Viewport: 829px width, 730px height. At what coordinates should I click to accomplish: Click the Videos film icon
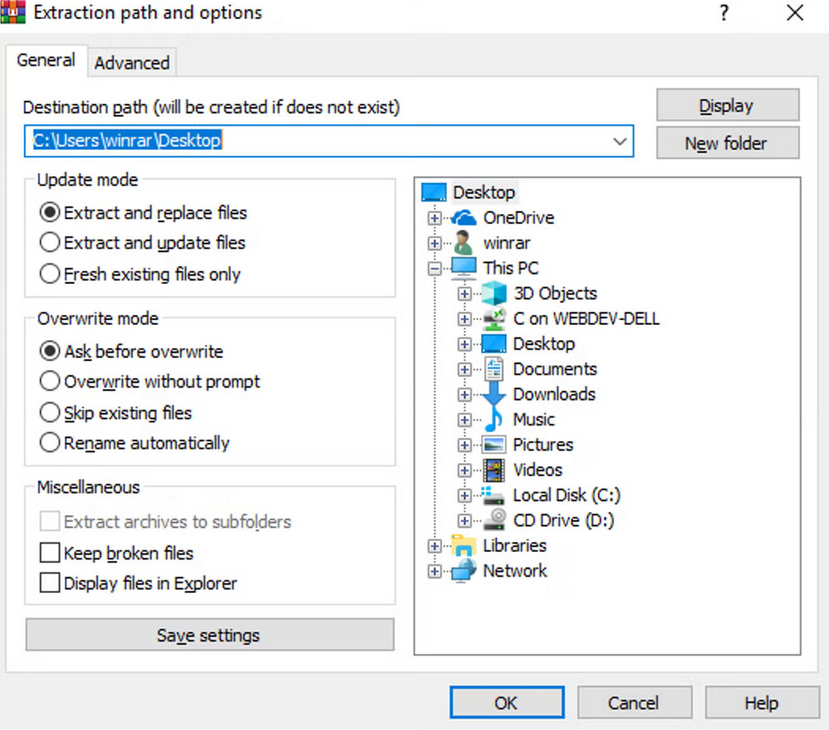494,470
